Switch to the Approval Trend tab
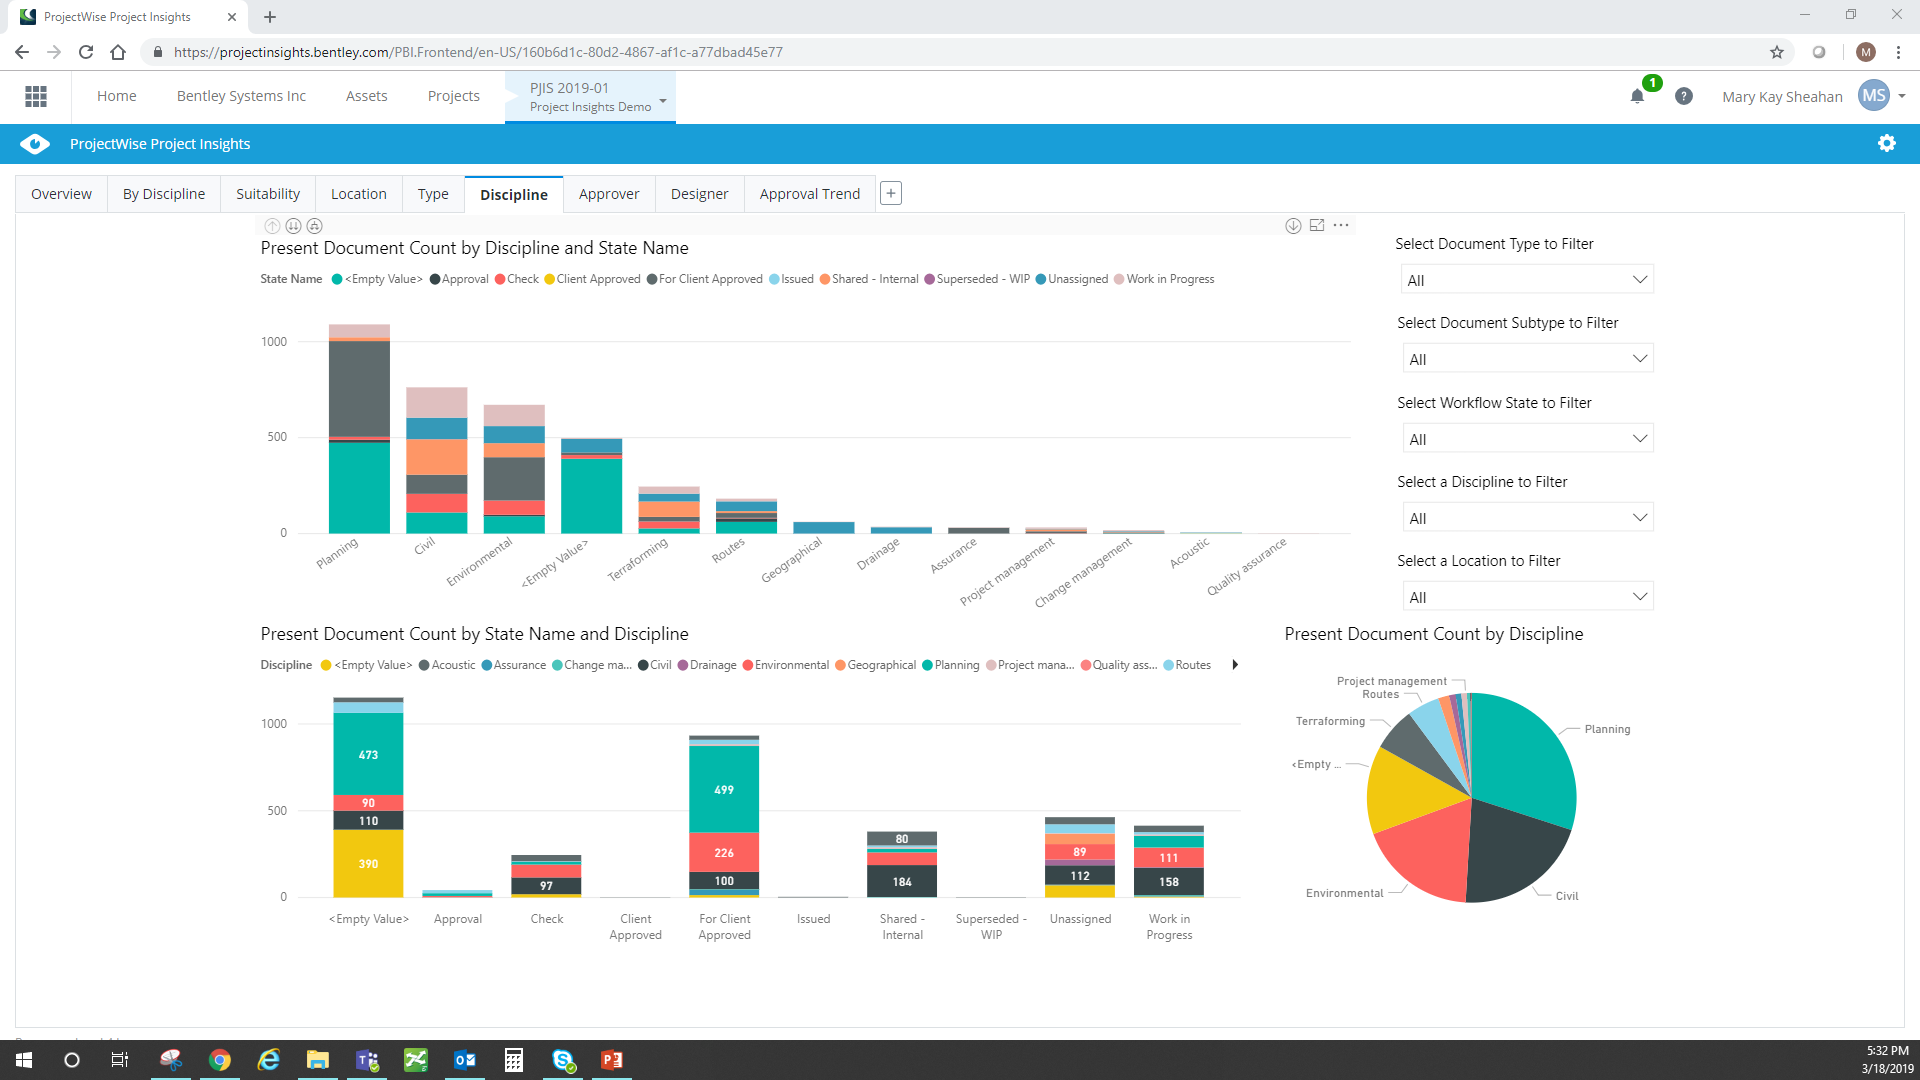The image size is (1920, 1080). (x=810, y=194)
